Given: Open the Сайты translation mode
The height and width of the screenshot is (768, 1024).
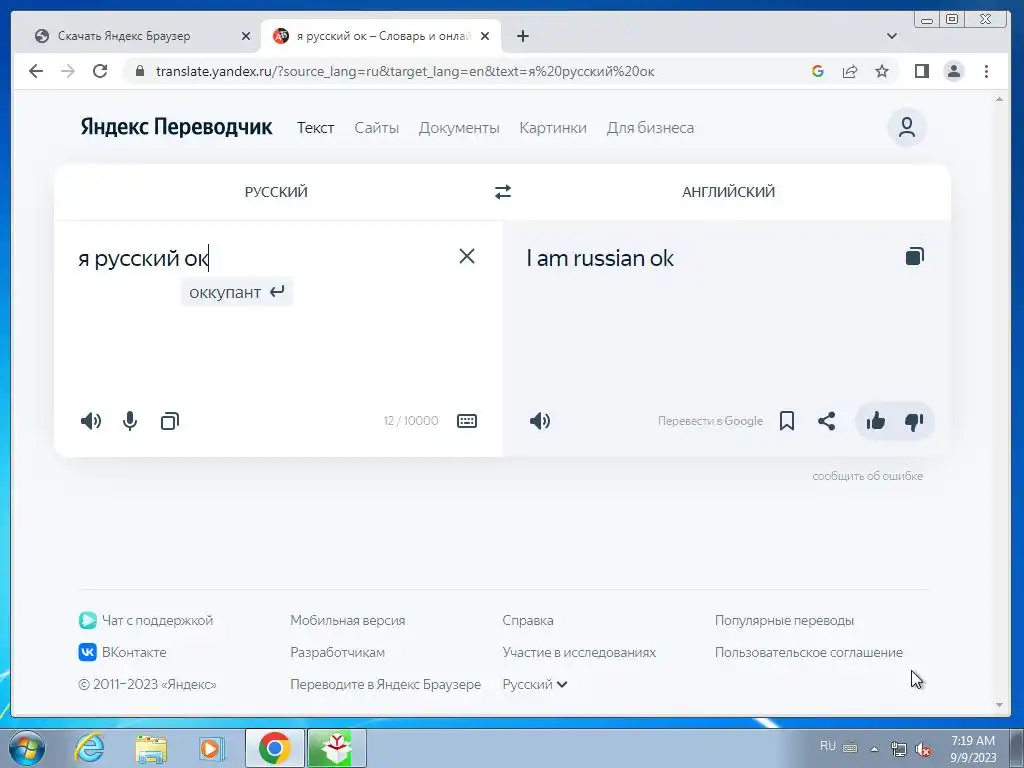Looking at the screenshot, I should [x=376, y=128].
